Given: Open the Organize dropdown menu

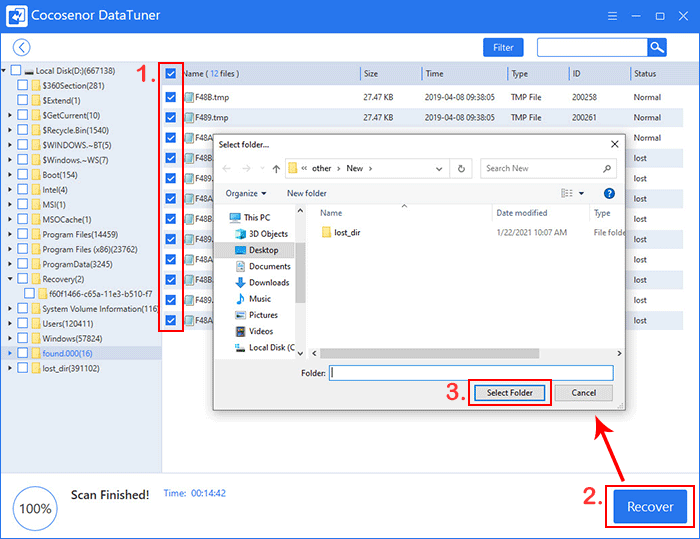Looking at the screenshot, I should click(x=246, y=193).
